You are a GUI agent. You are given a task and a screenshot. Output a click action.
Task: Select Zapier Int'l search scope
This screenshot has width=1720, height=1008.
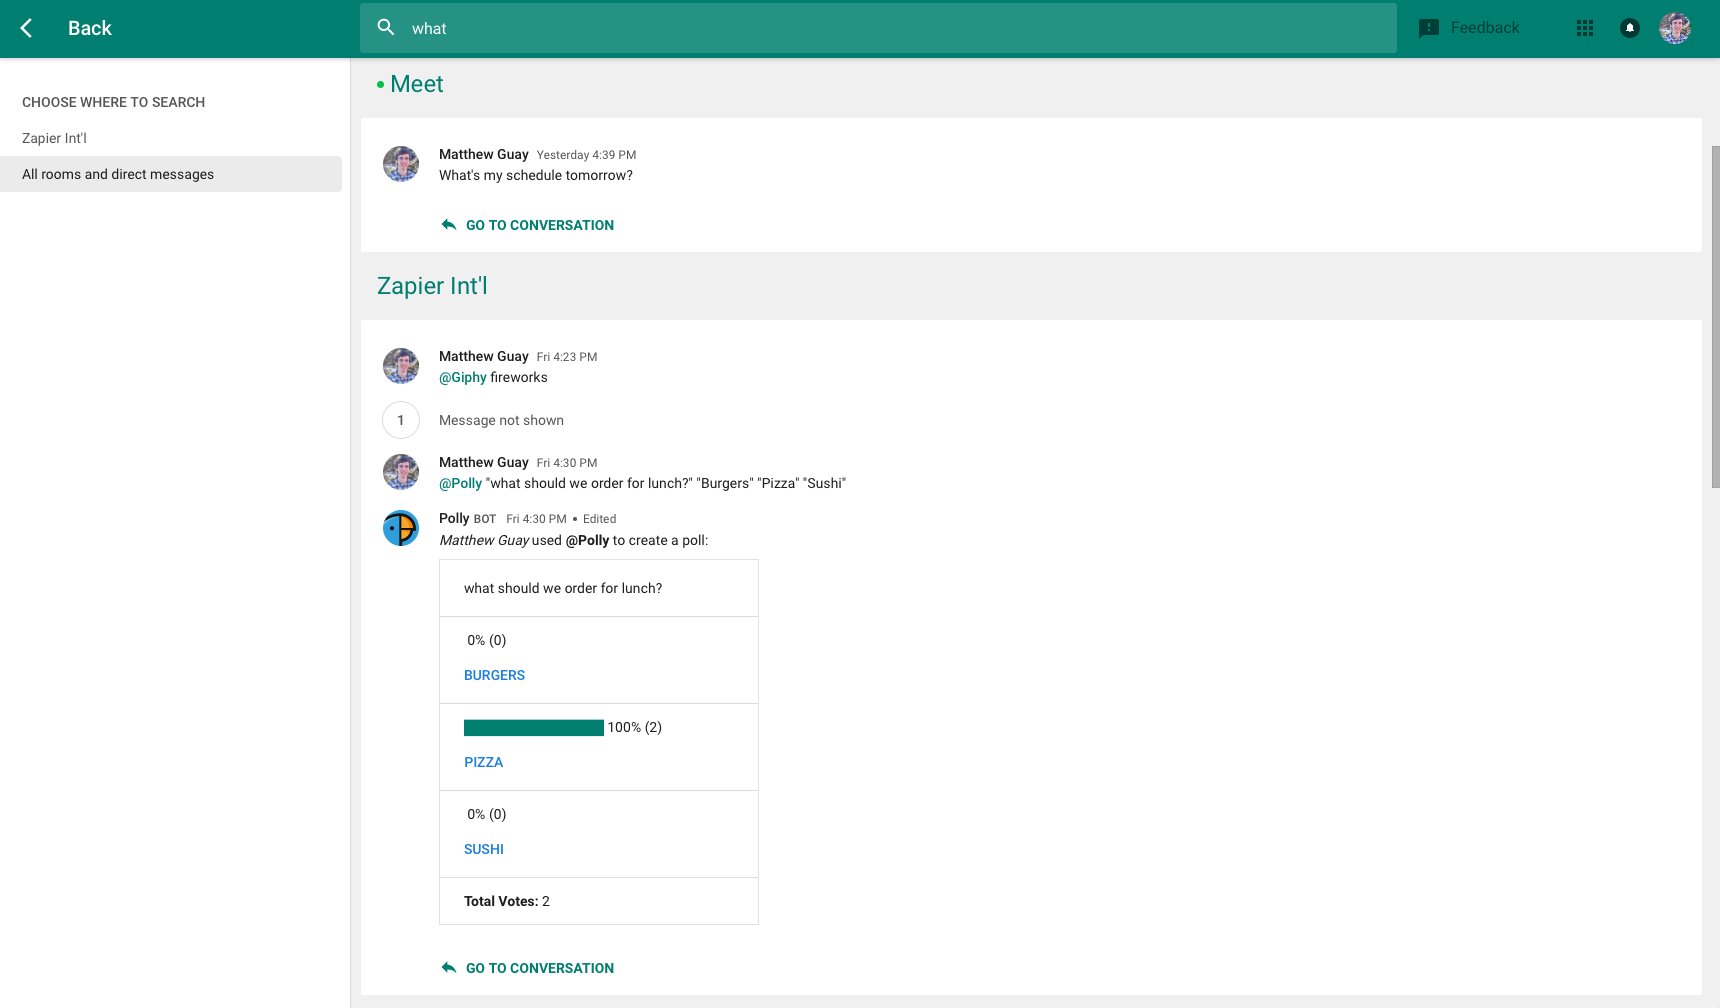click(55, 138)
